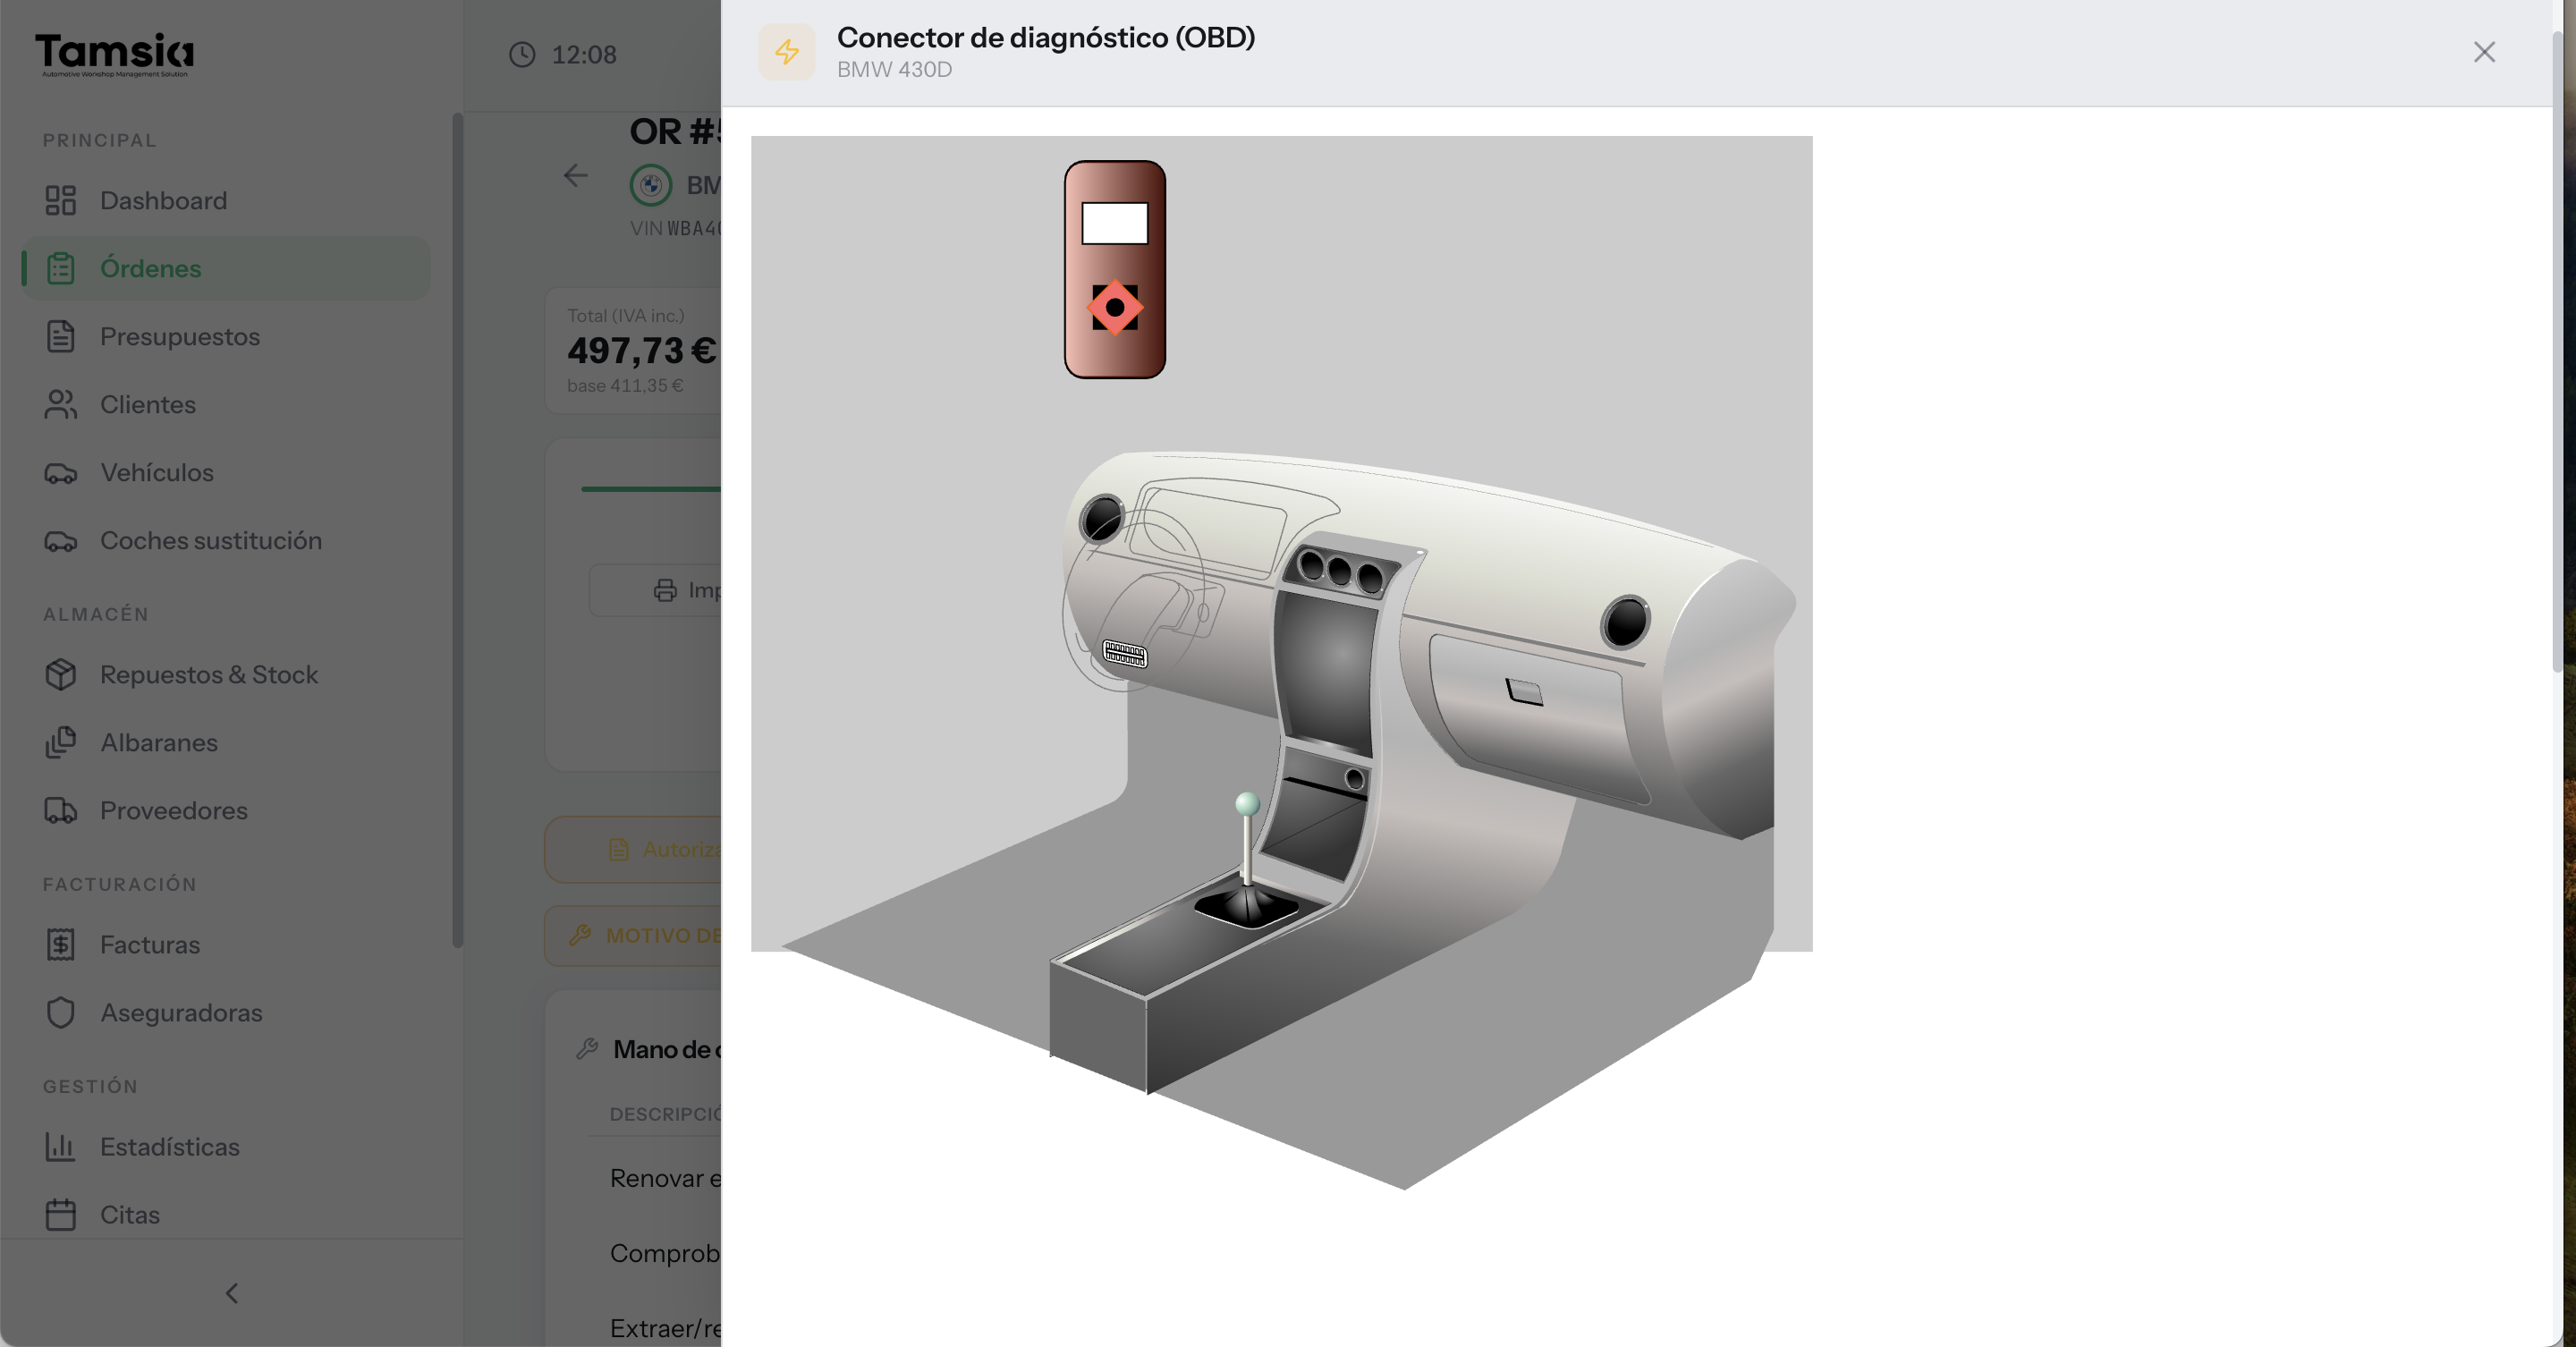Click the 'Conector de diagnóstico (OBD)' title
The height and width of the screenshot is (1347, 2576).
pyautogui.click(x=1046, y=38)
